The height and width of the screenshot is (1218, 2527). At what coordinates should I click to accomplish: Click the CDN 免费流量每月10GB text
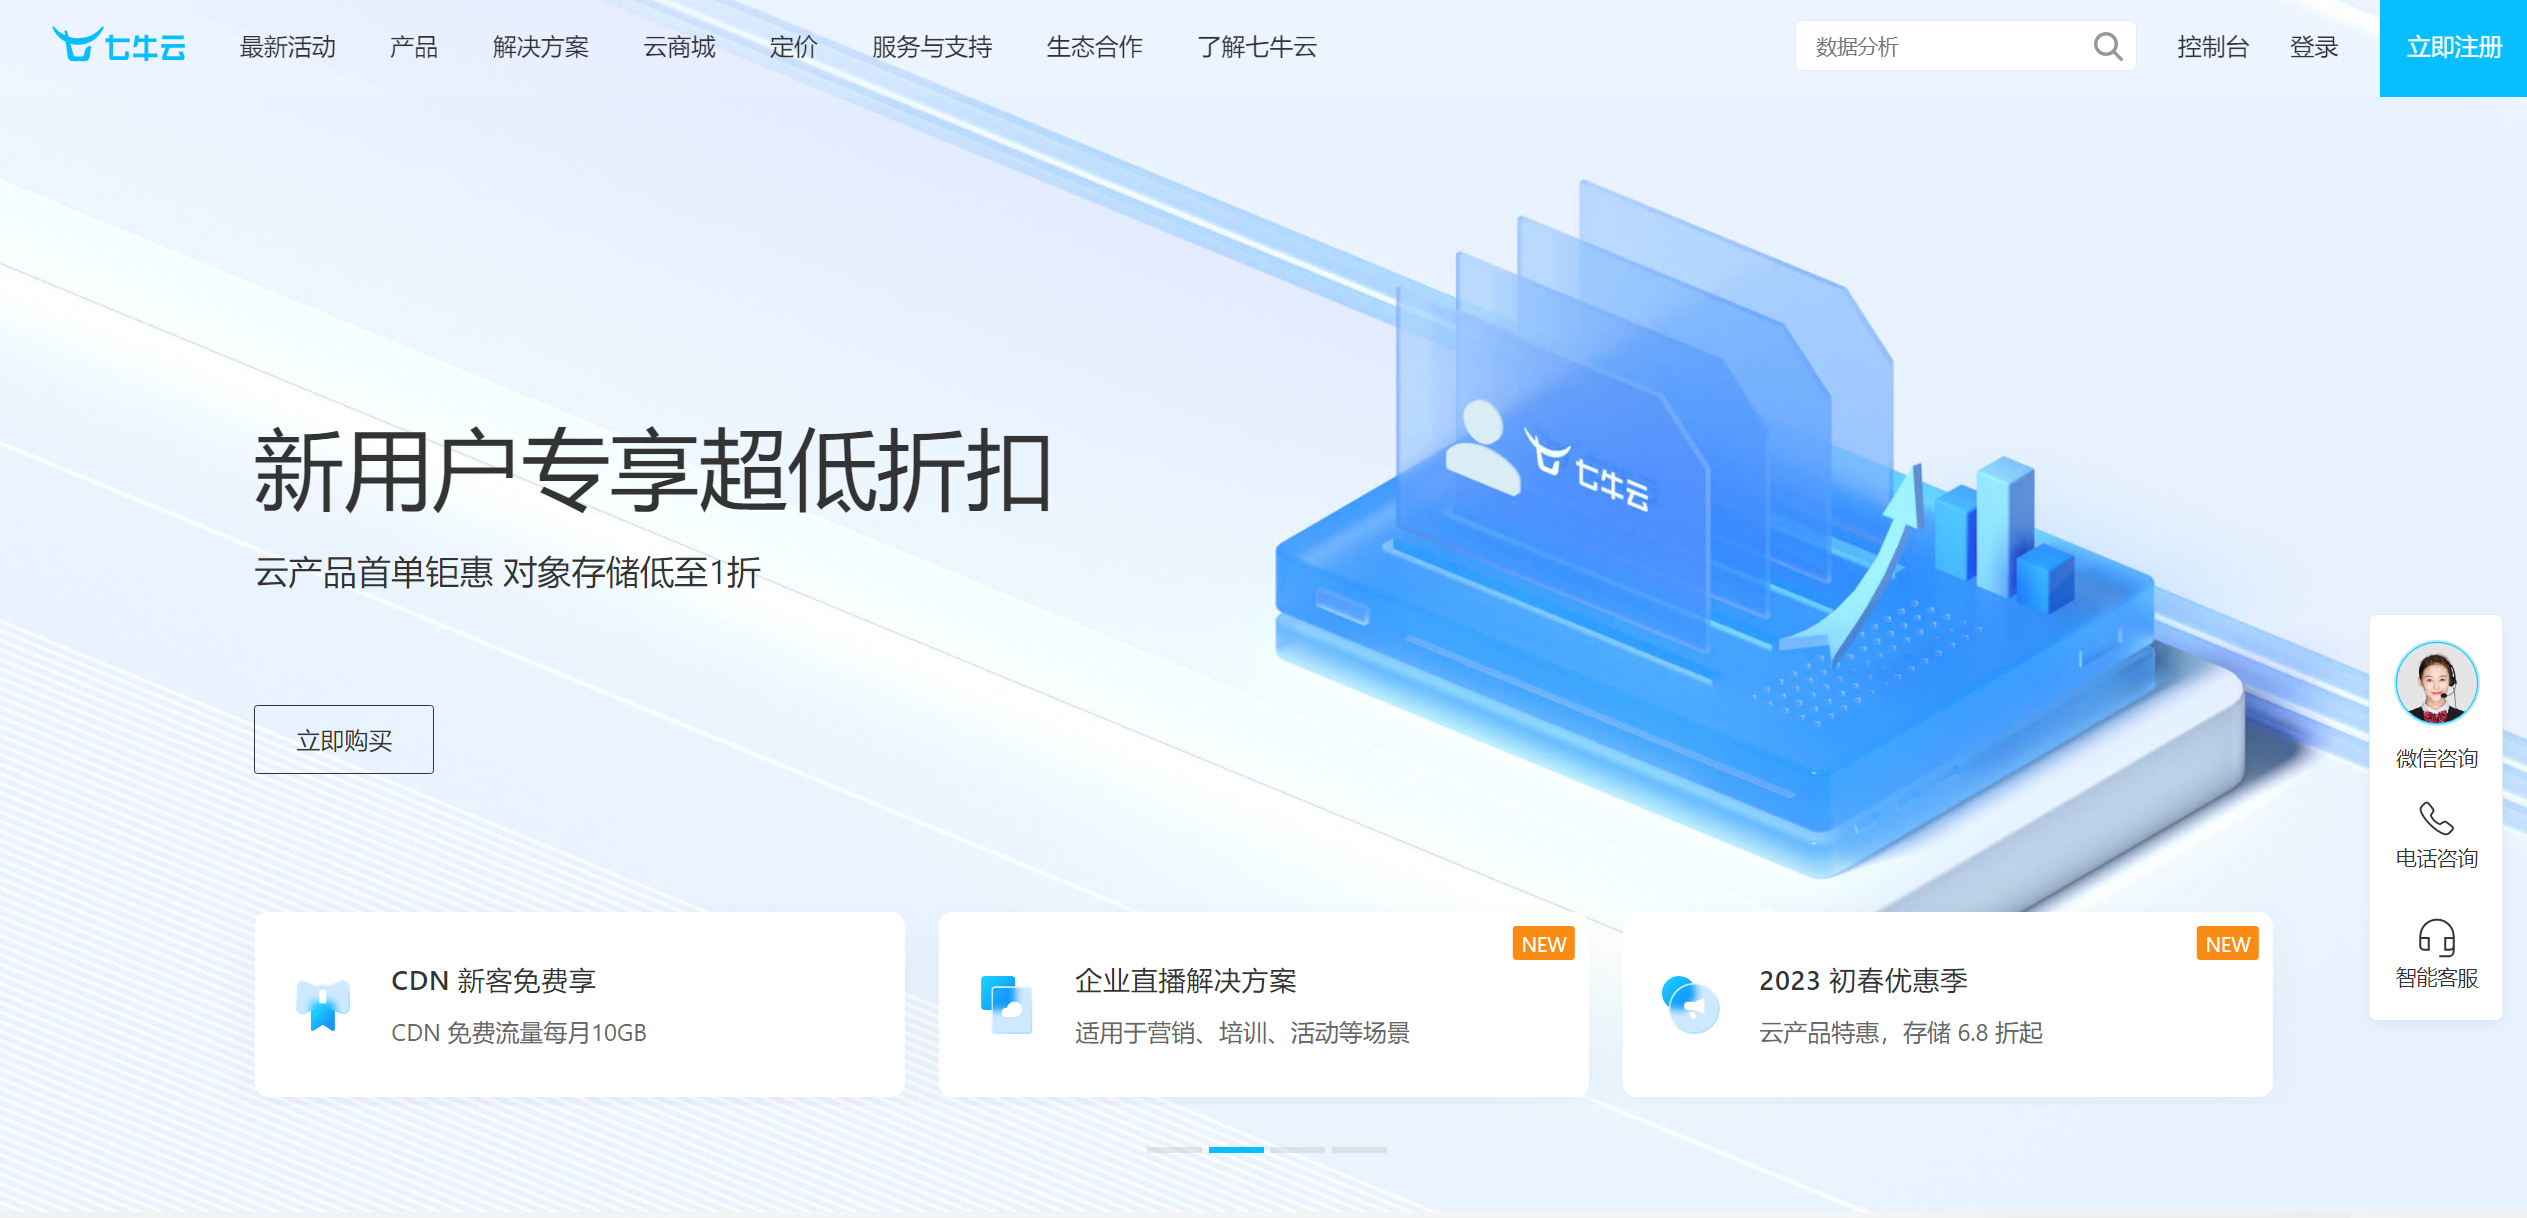(519, 1033)
